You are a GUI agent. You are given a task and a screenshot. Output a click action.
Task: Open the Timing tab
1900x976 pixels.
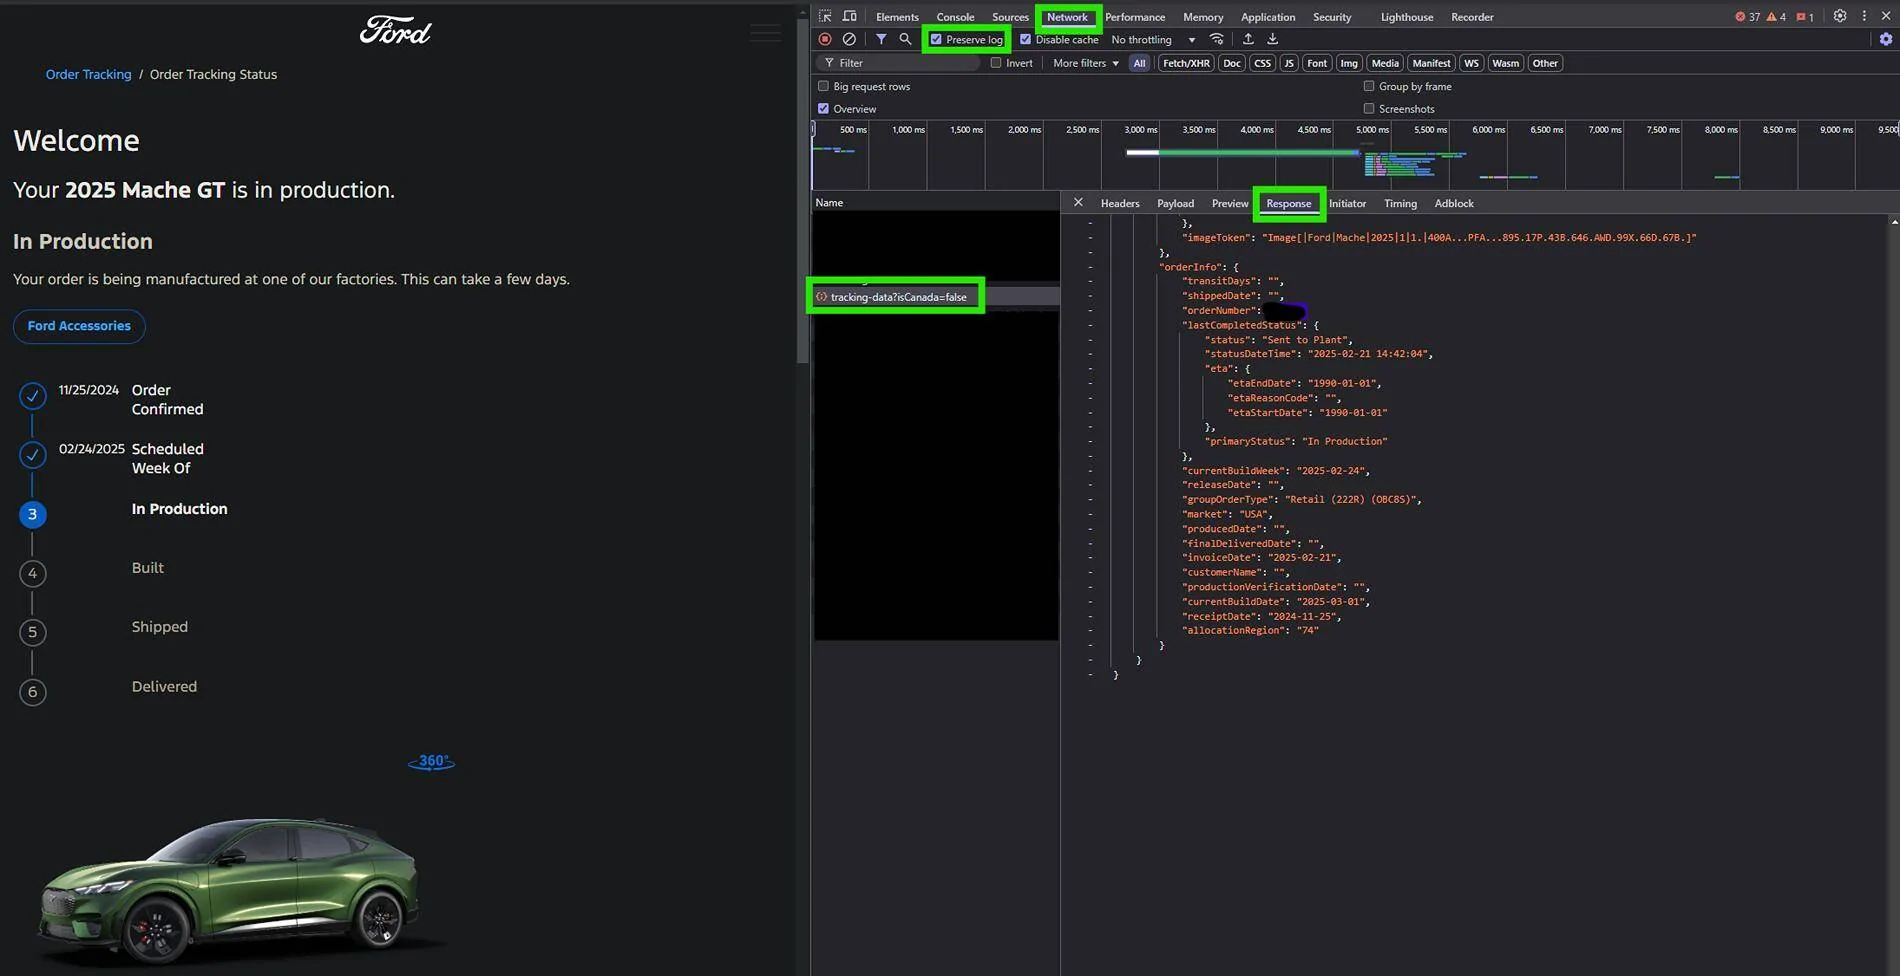(x=1400, y=203)
